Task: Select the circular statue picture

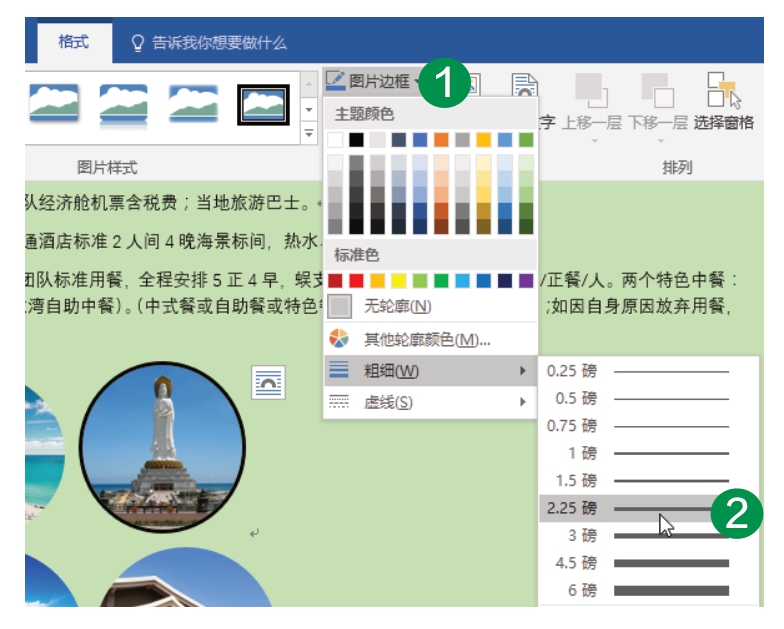Action: point(162,446)
